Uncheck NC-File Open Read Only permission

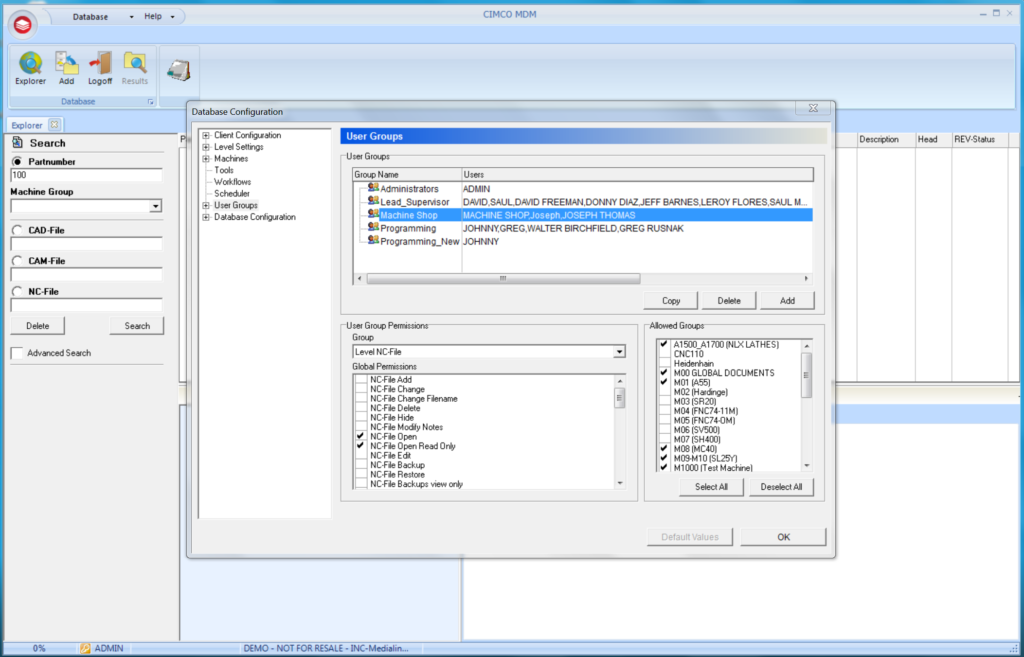coord(360,446)
